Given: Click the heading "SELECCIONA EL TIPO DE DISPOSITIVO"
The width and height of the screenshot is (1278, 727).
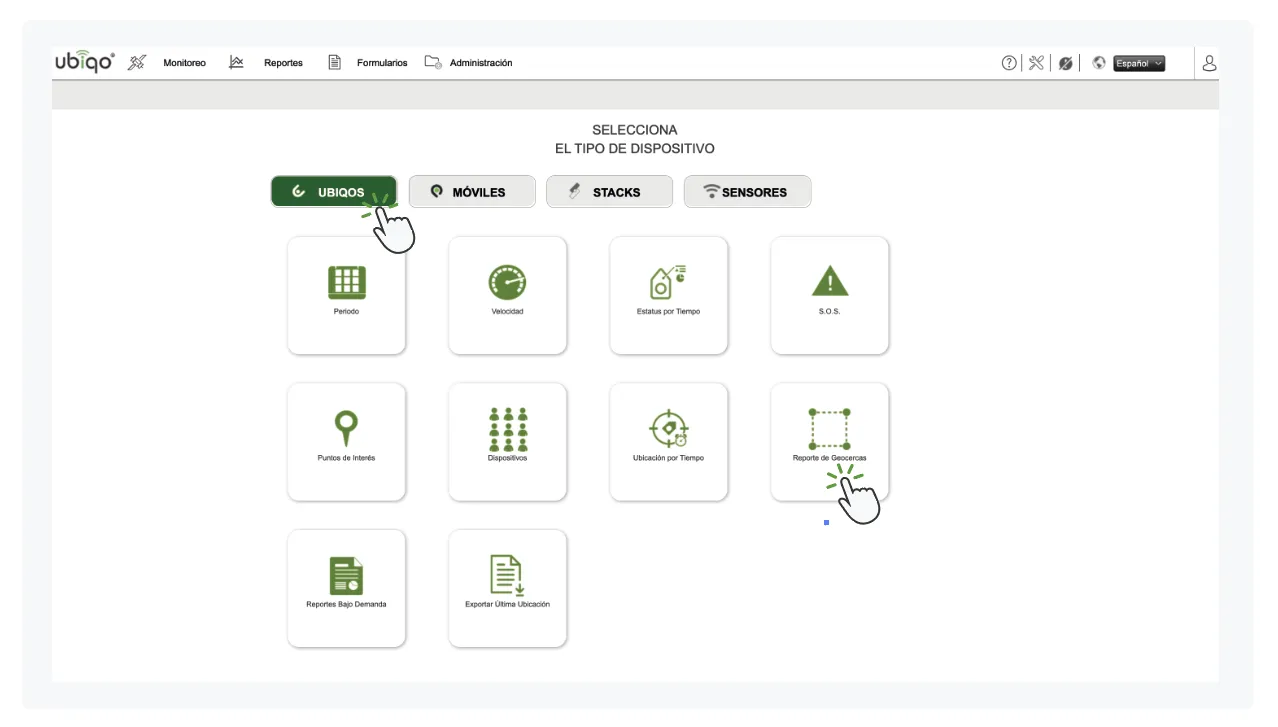Looking at the screenshot, I should pos(635,139).
